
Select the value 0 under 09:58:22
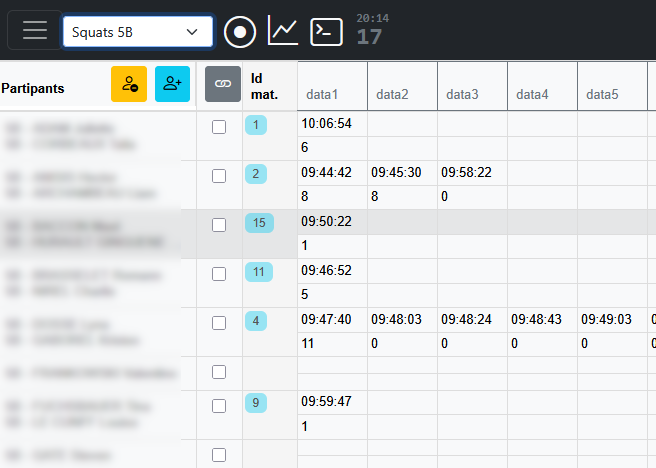[x=472, y=197]
